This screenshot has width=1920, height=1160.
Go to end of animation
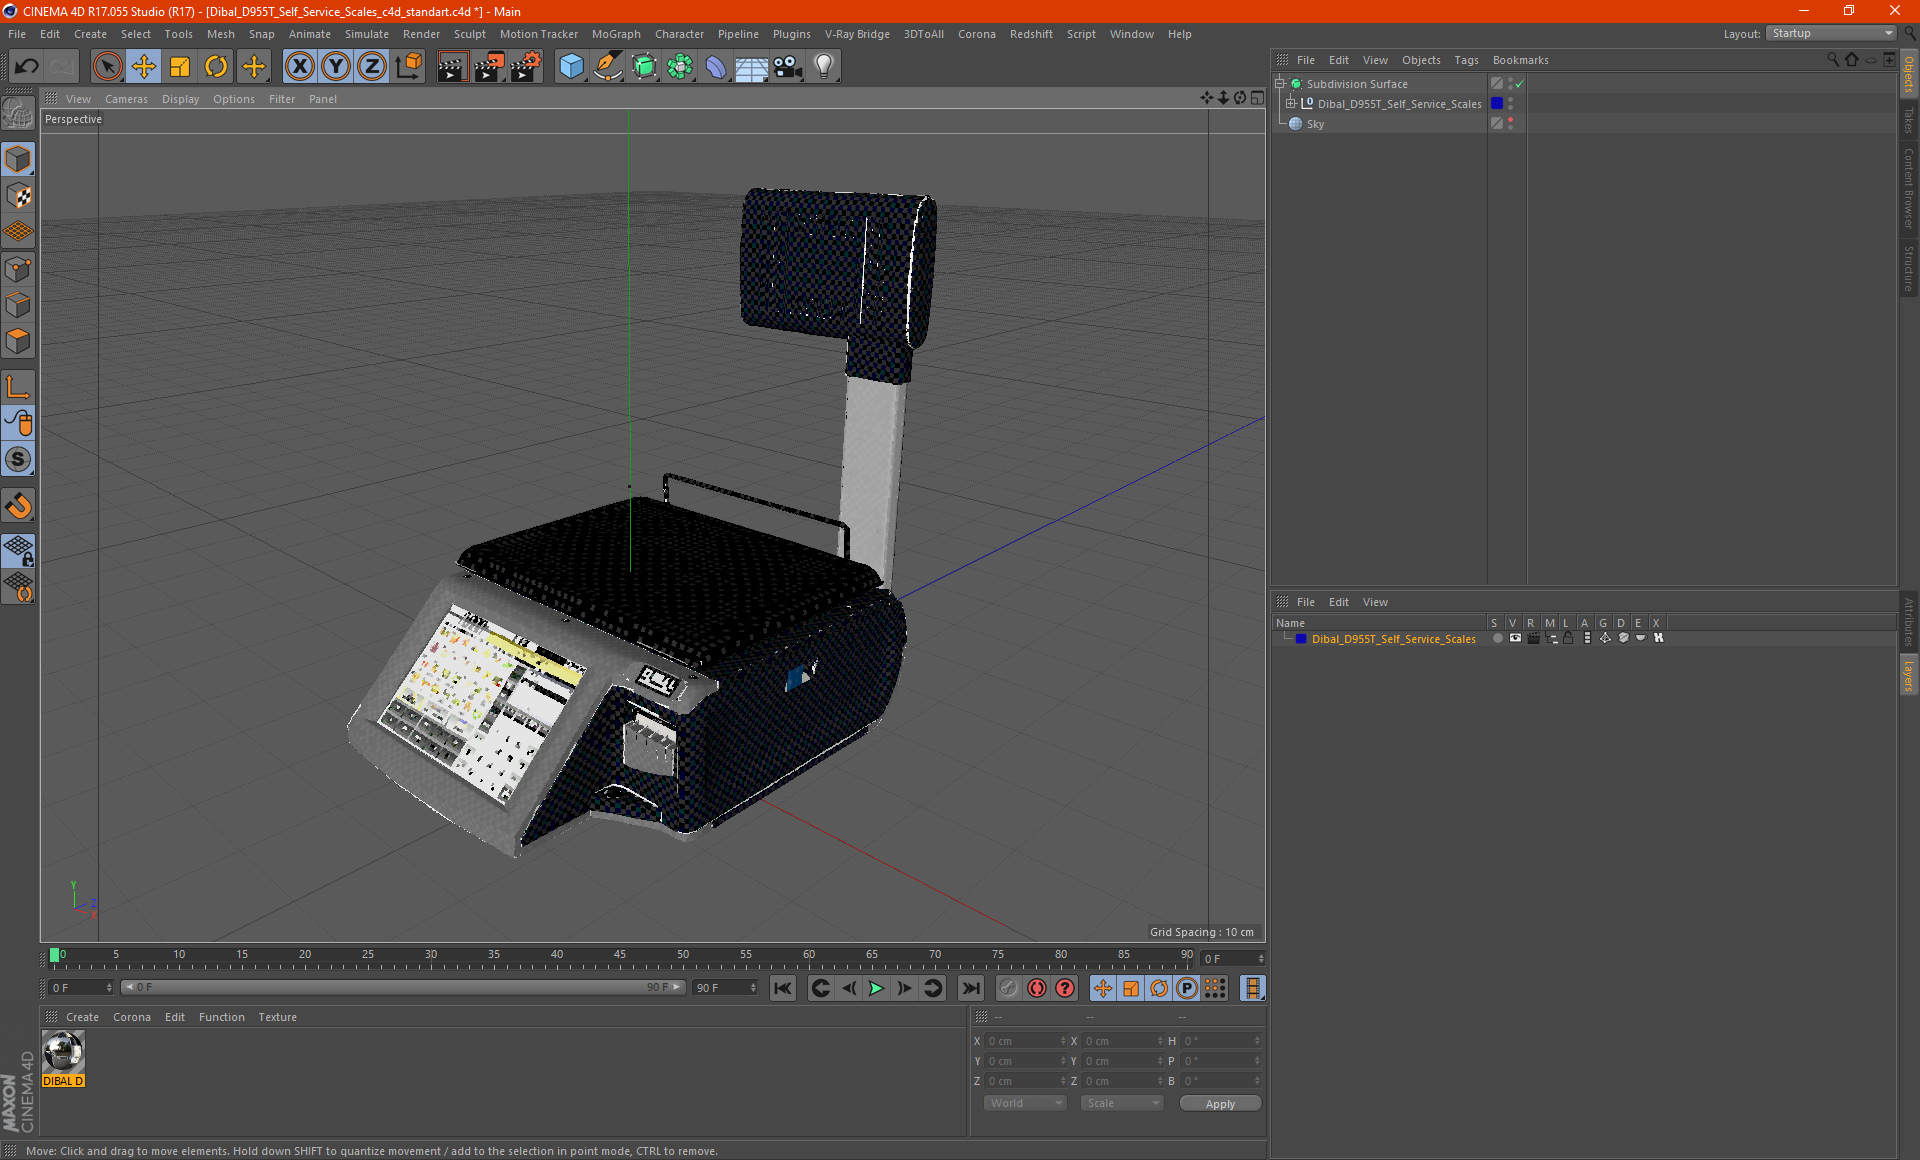point(970,988)
